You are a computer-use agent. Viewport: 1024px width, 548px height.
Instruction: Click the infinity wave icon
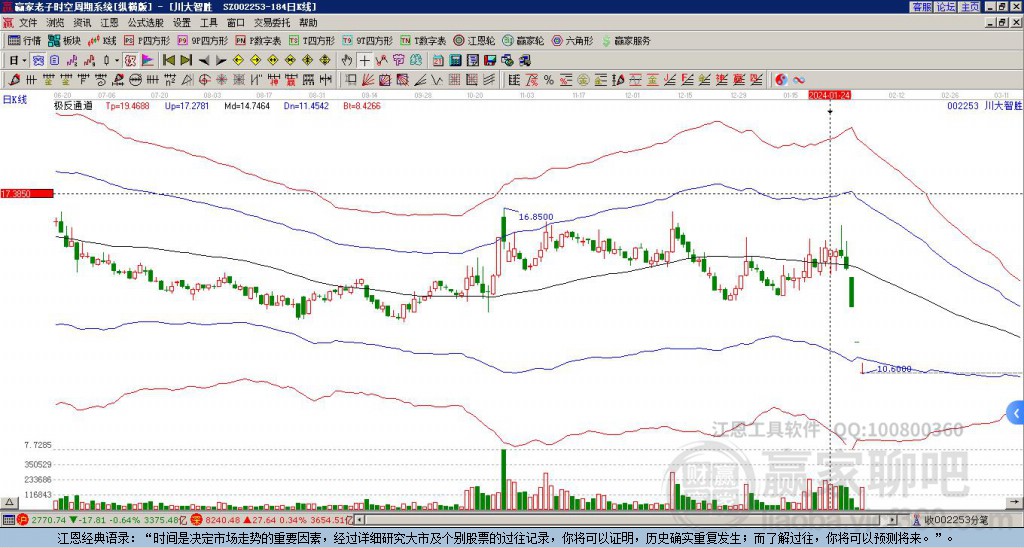[799, 80]
